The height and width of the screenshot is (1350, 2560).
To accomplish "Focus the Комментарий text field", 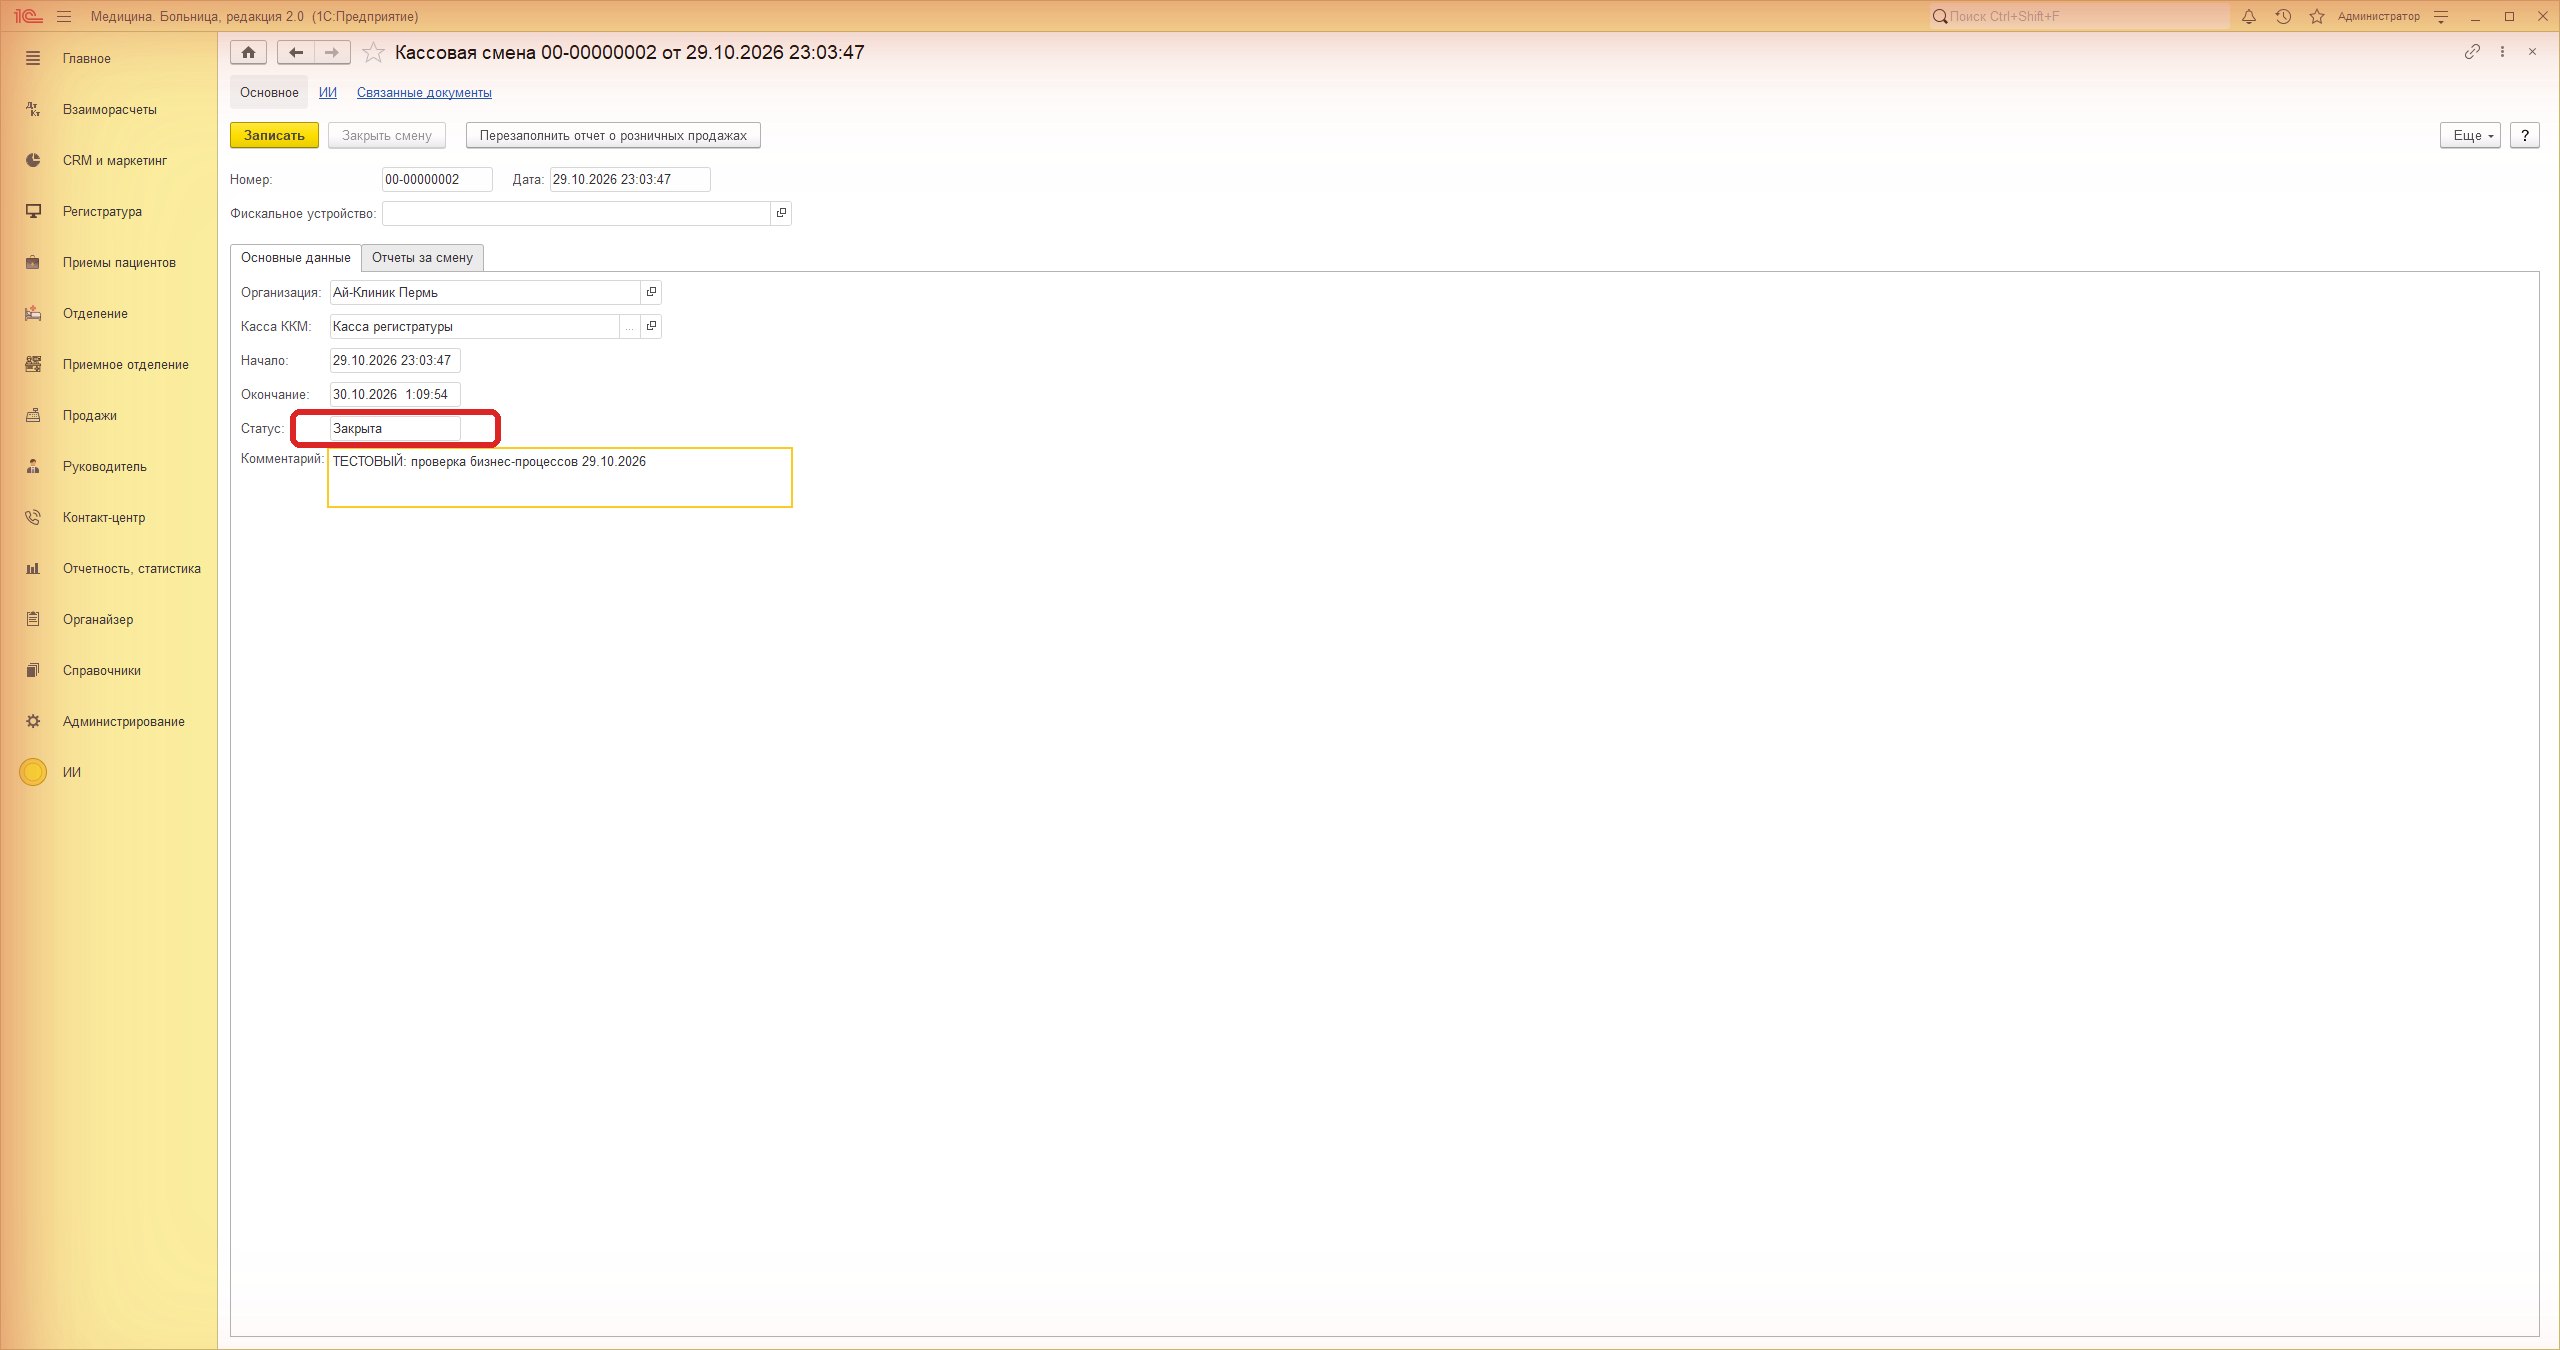I will pos(560,477).
